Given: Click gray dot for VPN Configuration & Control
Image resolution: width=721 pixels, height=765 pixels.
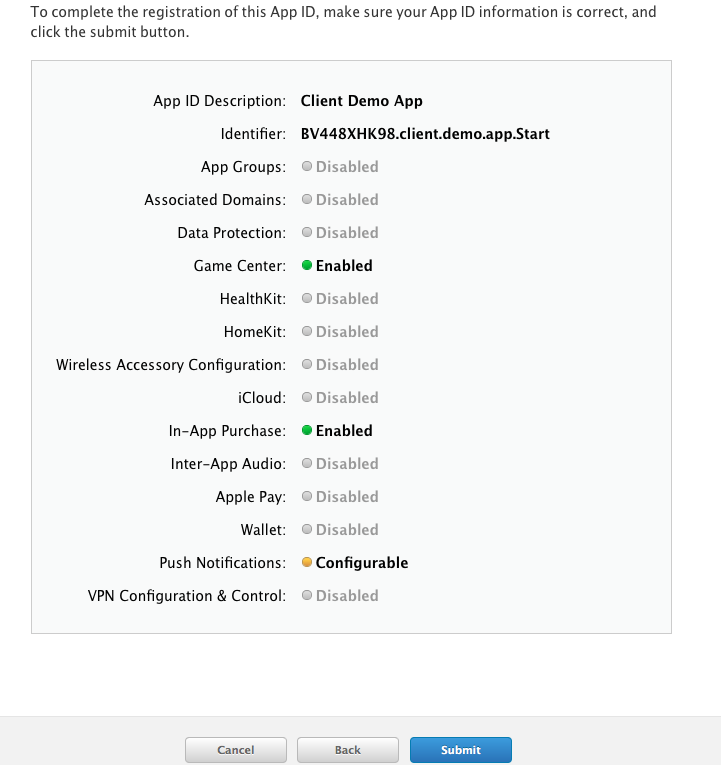Looking at the screenshot, I should (307, 596).
